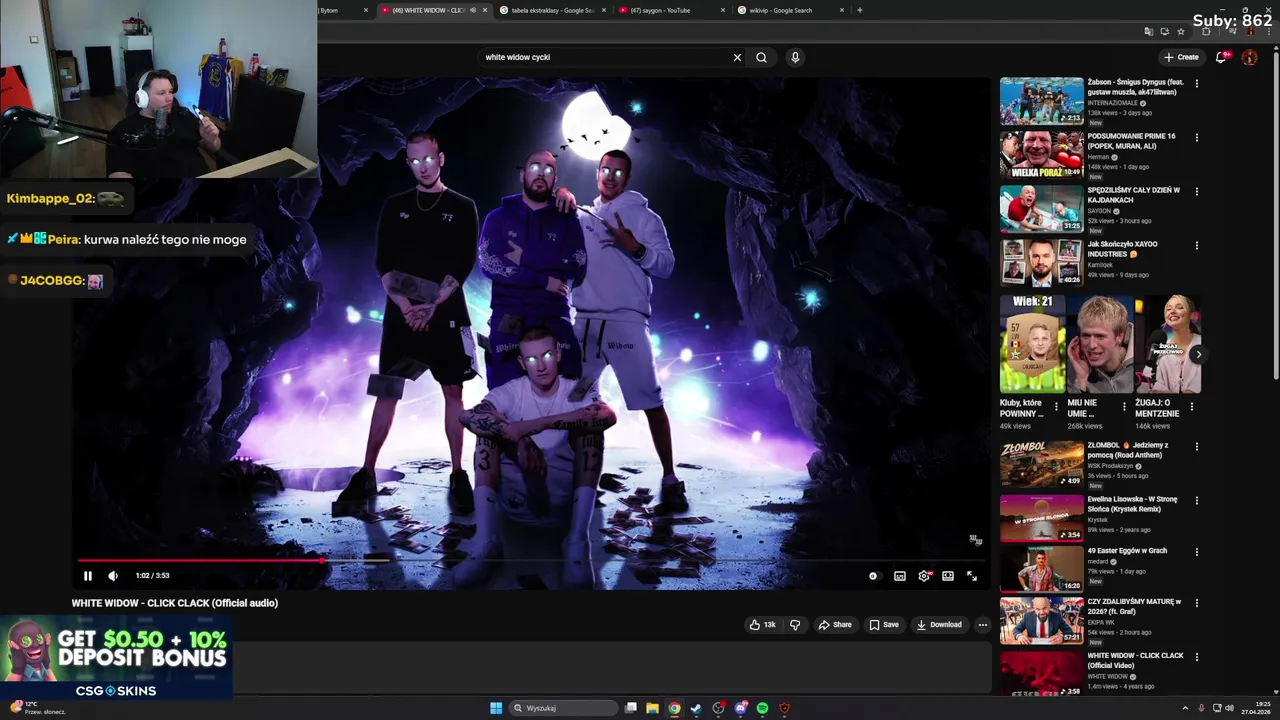Bookmark this page with the star icon
Screen dimensions: 1280x720
1181,32
